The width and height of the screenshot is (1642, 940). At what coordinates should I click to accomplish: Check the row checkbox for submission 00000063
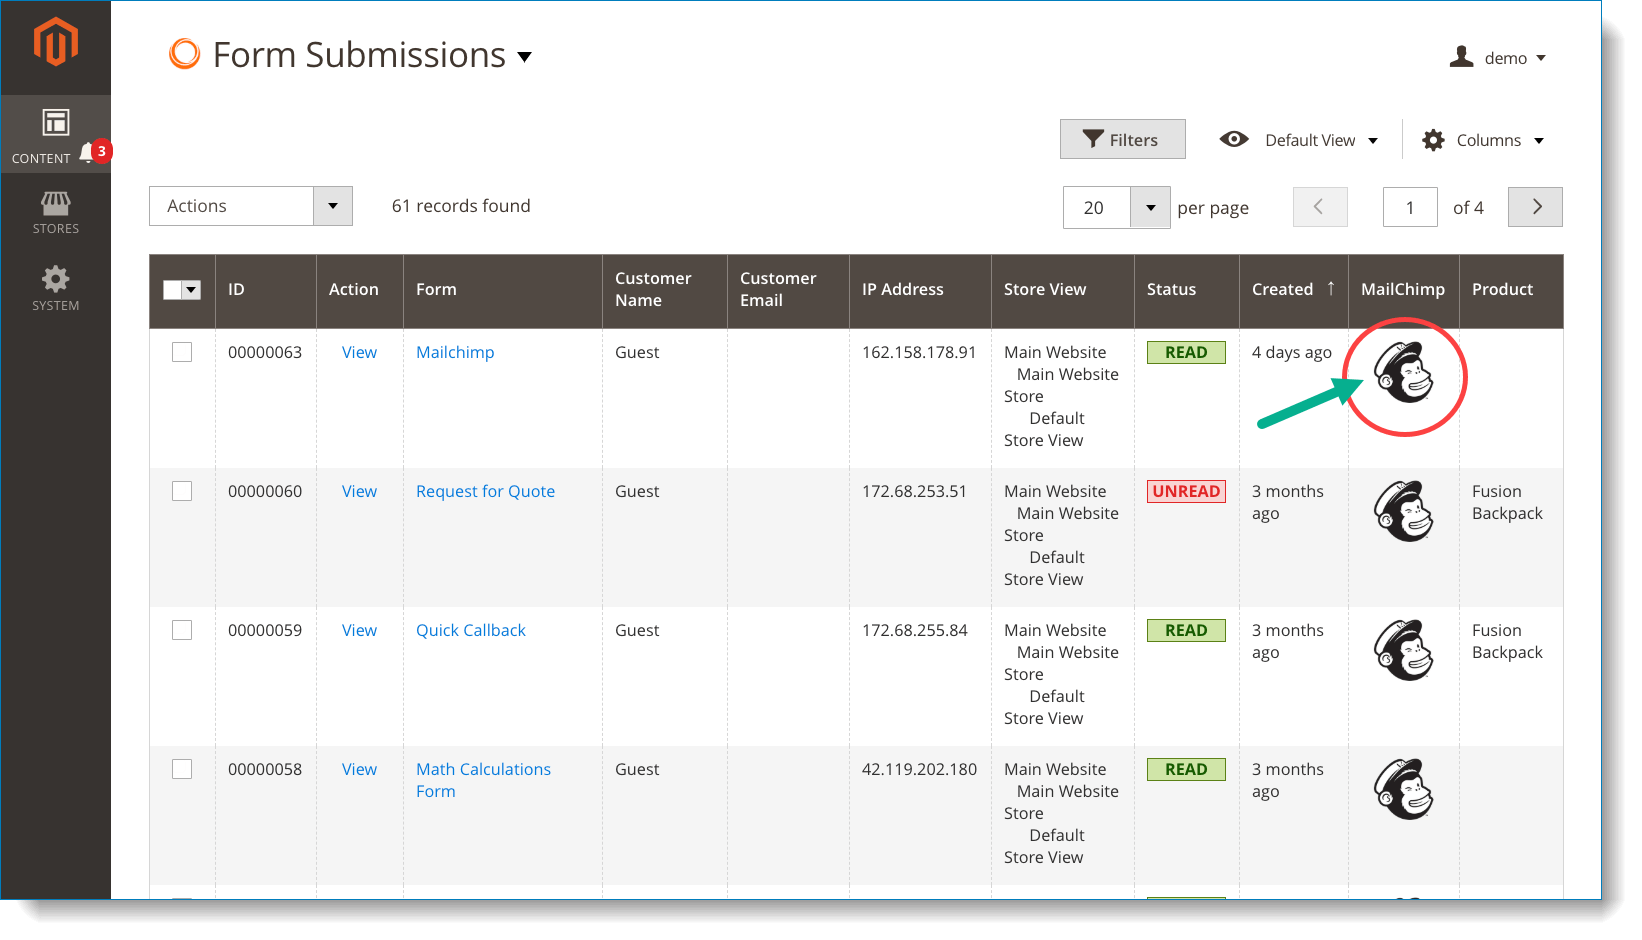click(x=182, y=352)
